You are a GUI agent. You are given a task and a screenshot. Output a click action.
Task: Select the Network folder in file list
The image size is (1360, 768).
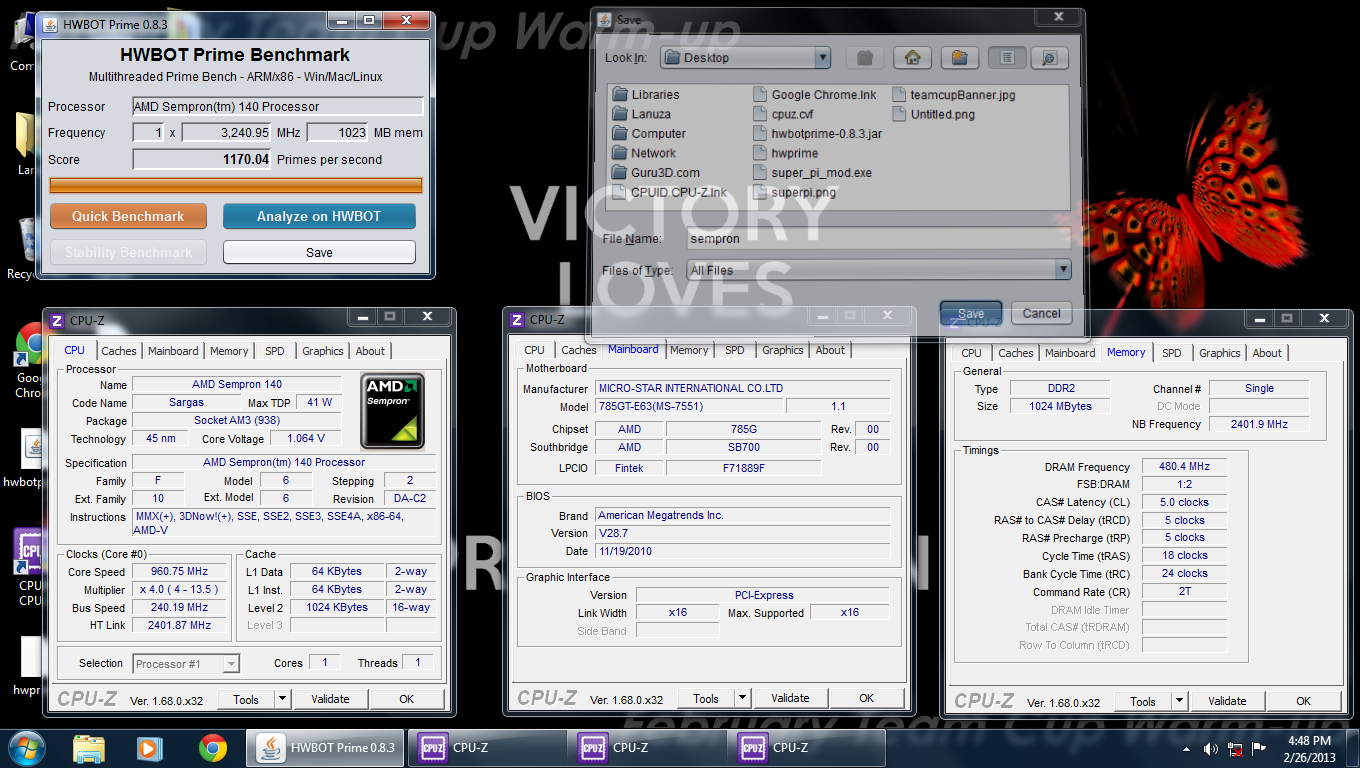[645, 153]
